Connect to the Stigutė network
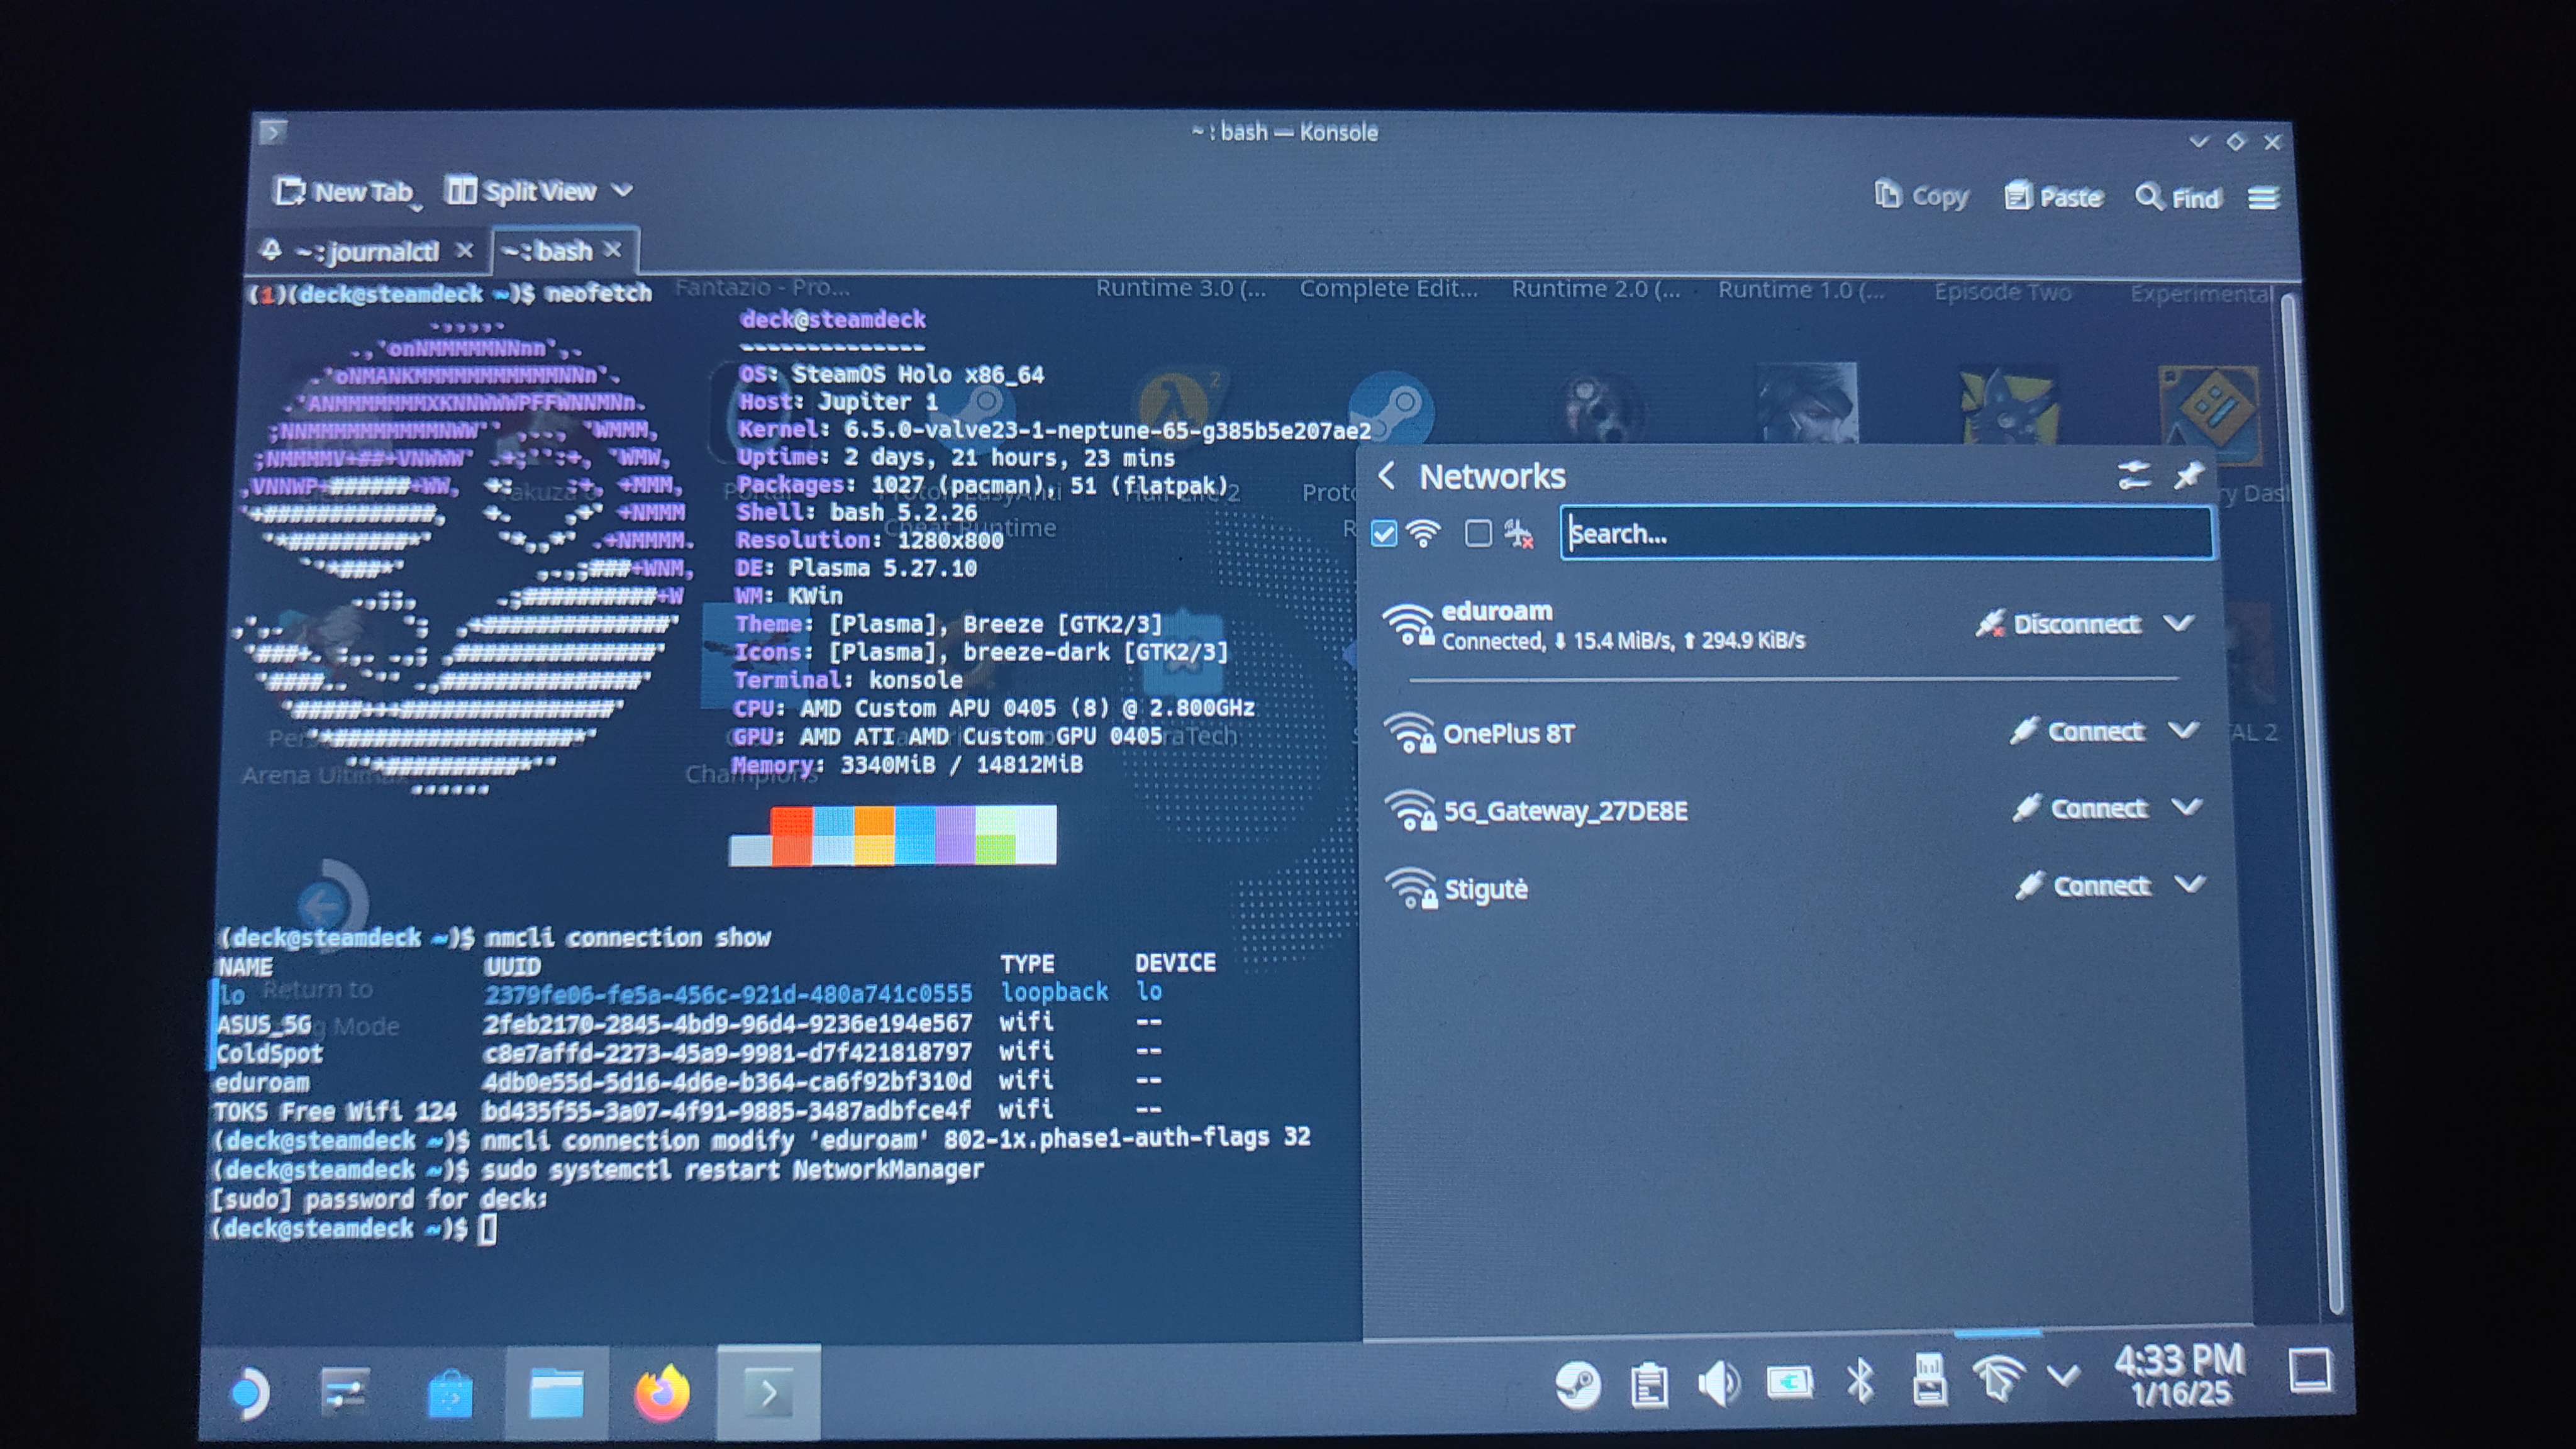Viewport: 2576px width, 1449px height. pos(2082,886)
